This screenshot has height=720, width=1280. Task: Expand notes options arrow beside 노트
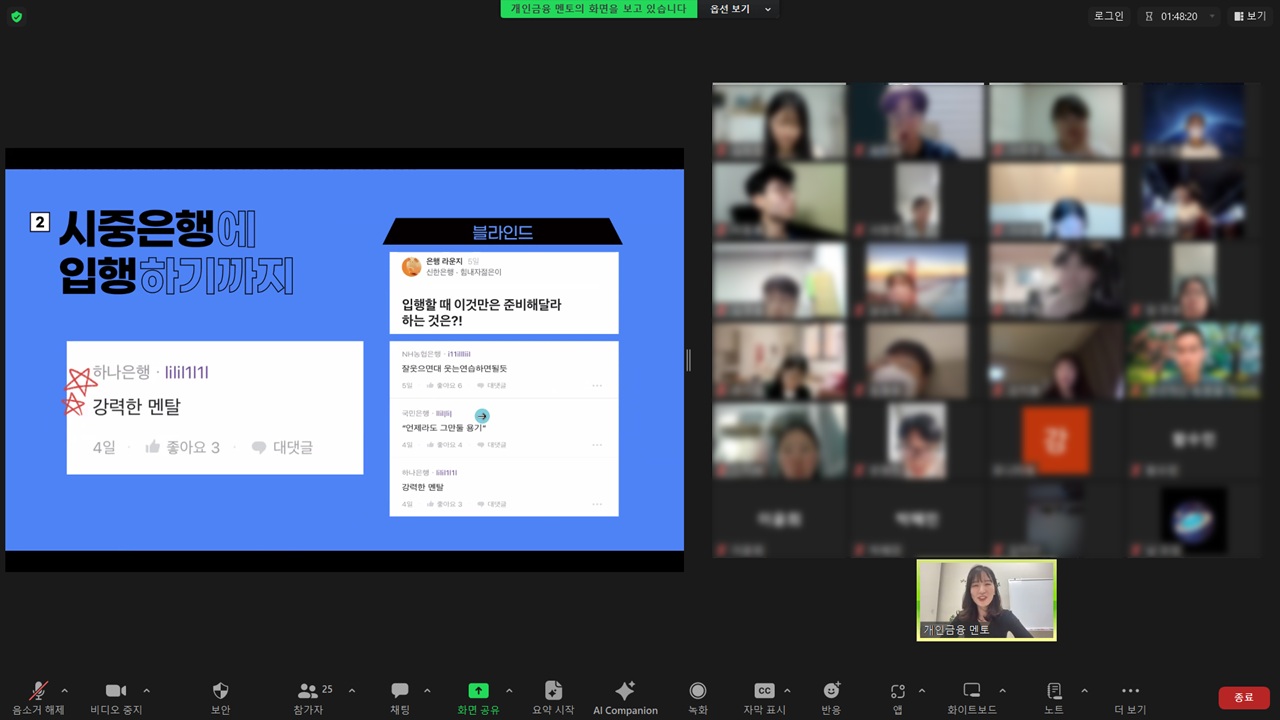click(x=1084, y=691)
